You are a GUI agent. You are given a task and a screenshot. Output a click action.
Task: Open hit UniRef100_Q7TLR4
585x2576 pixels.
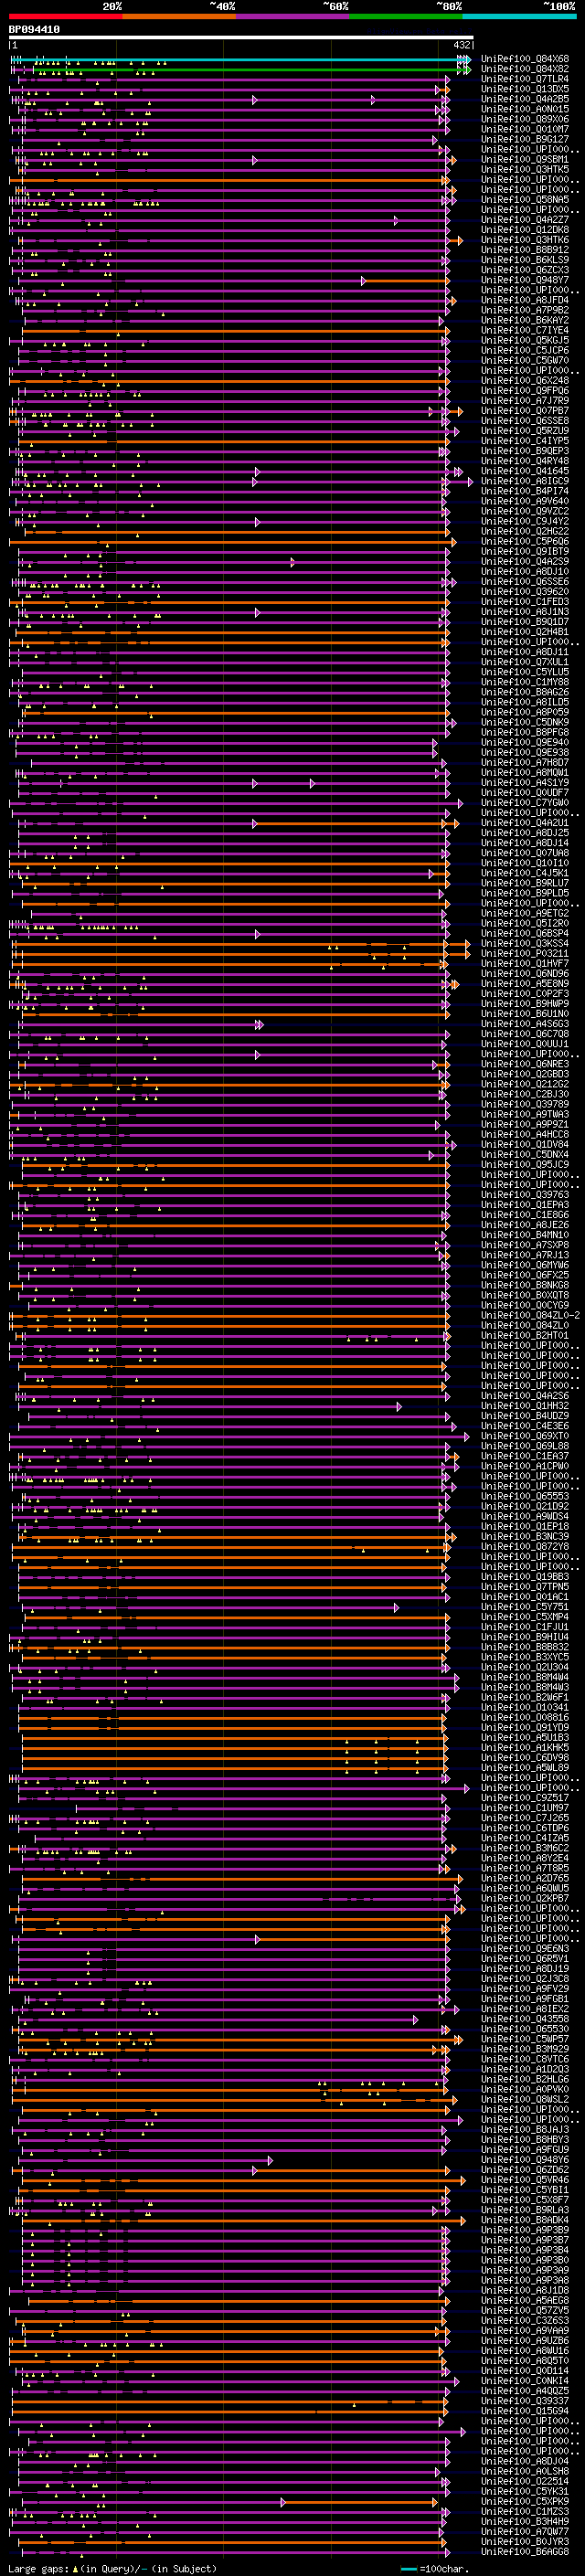(525, 79)
